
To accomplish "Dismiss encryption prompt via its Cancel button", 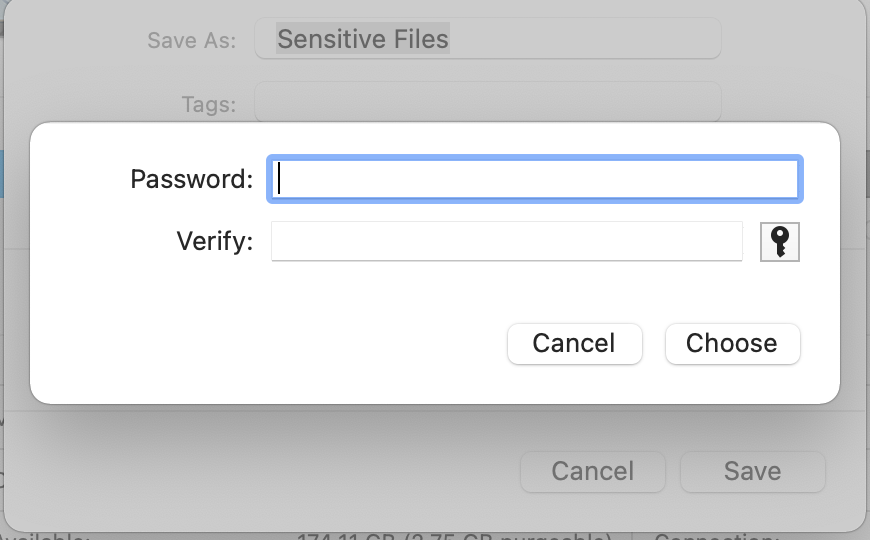I will pos(574,344).
